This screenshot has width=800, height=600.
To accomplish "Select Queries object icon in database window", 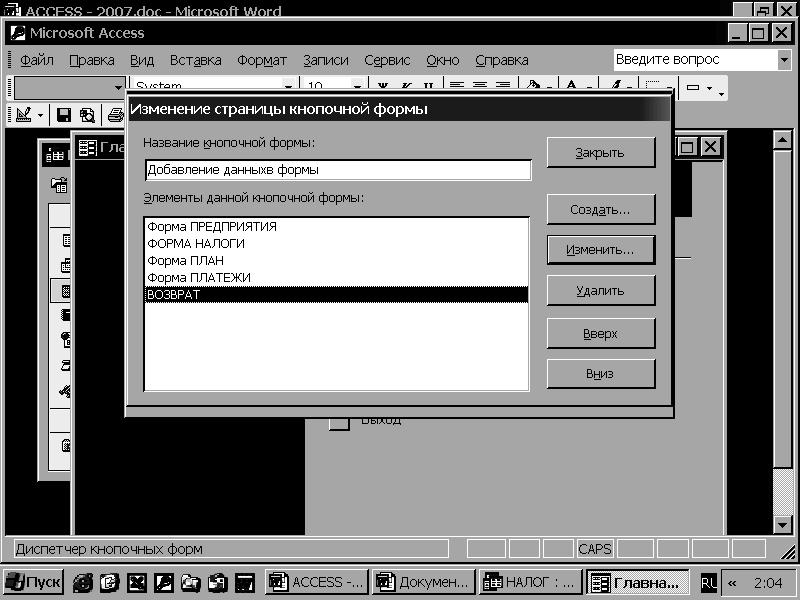I will click(66, 265).
